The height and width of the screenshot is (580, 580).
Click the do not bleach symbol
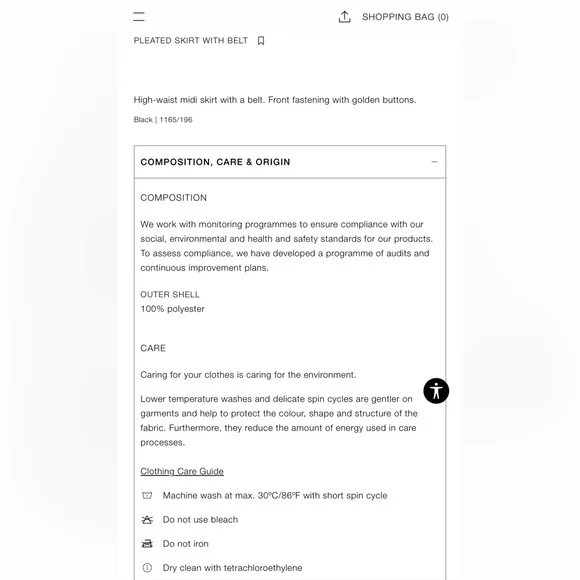[147, 520]
